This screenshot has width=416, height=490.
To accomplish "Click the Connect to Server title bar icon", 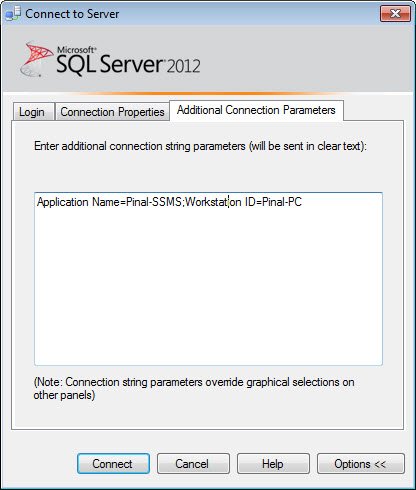I will point(14,14).
